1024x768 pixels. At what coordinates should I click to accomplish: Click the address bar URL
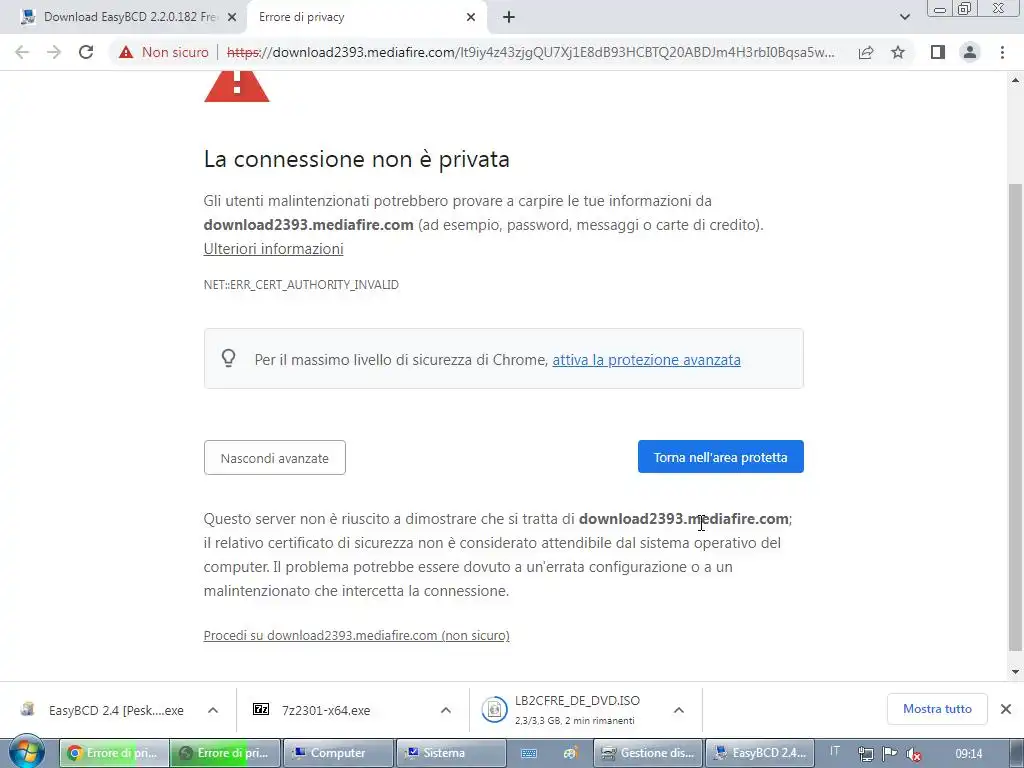point(529,52)
